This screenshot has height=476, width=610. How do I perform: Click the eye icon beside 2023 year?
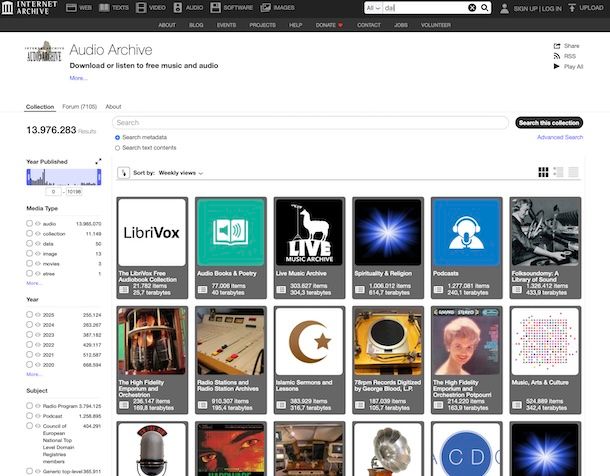pyautogui.click(x=38, y=335)
